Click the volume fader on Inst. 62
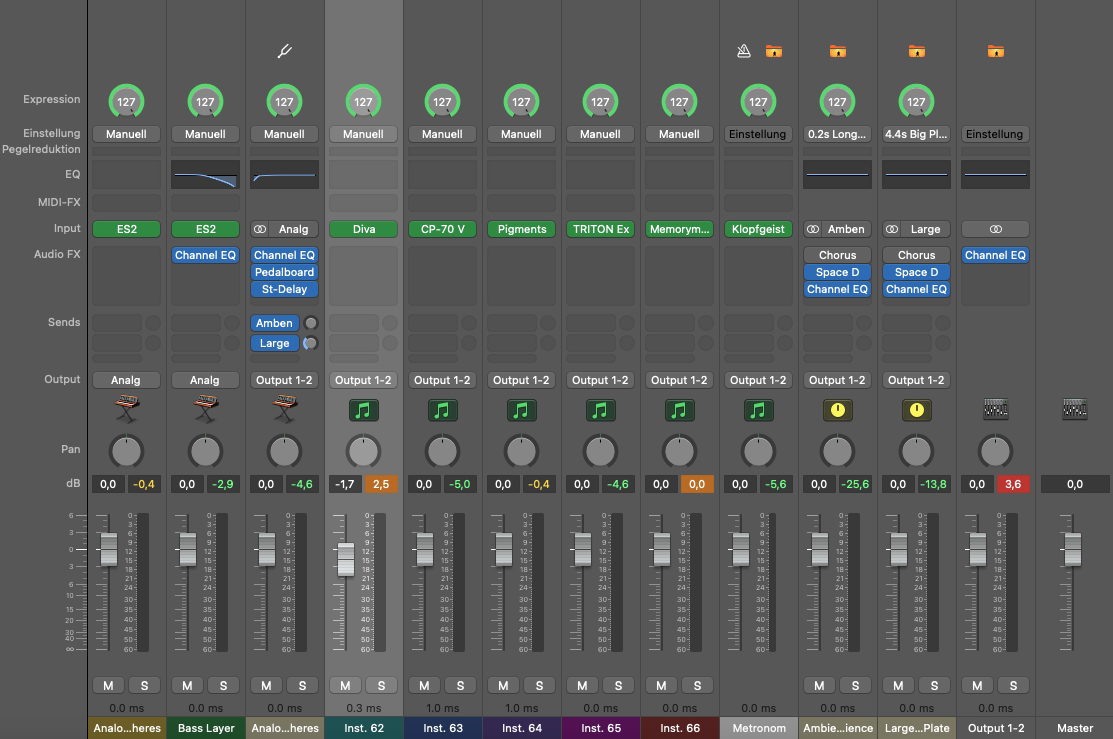 (x=346, y=559)
